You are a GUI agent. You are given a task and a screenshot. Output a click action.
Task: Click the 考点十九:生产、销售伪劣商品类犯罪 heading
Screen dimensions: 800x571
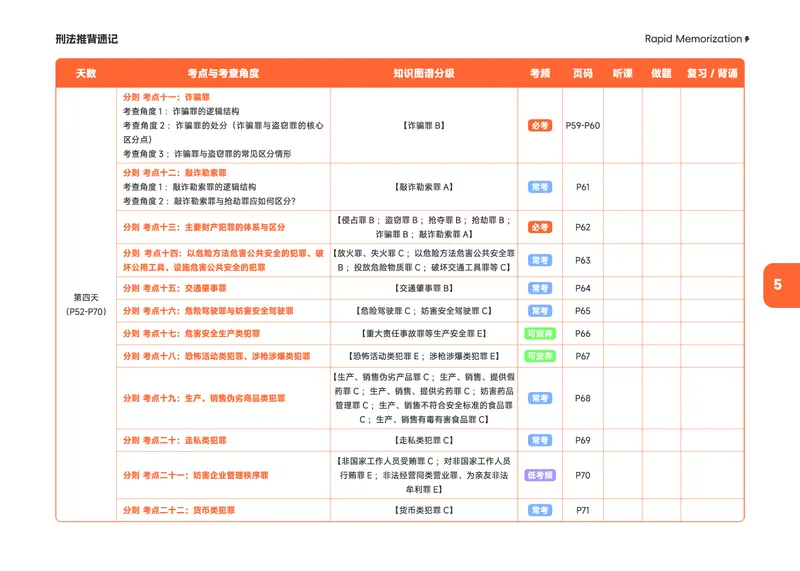point(204,398)
